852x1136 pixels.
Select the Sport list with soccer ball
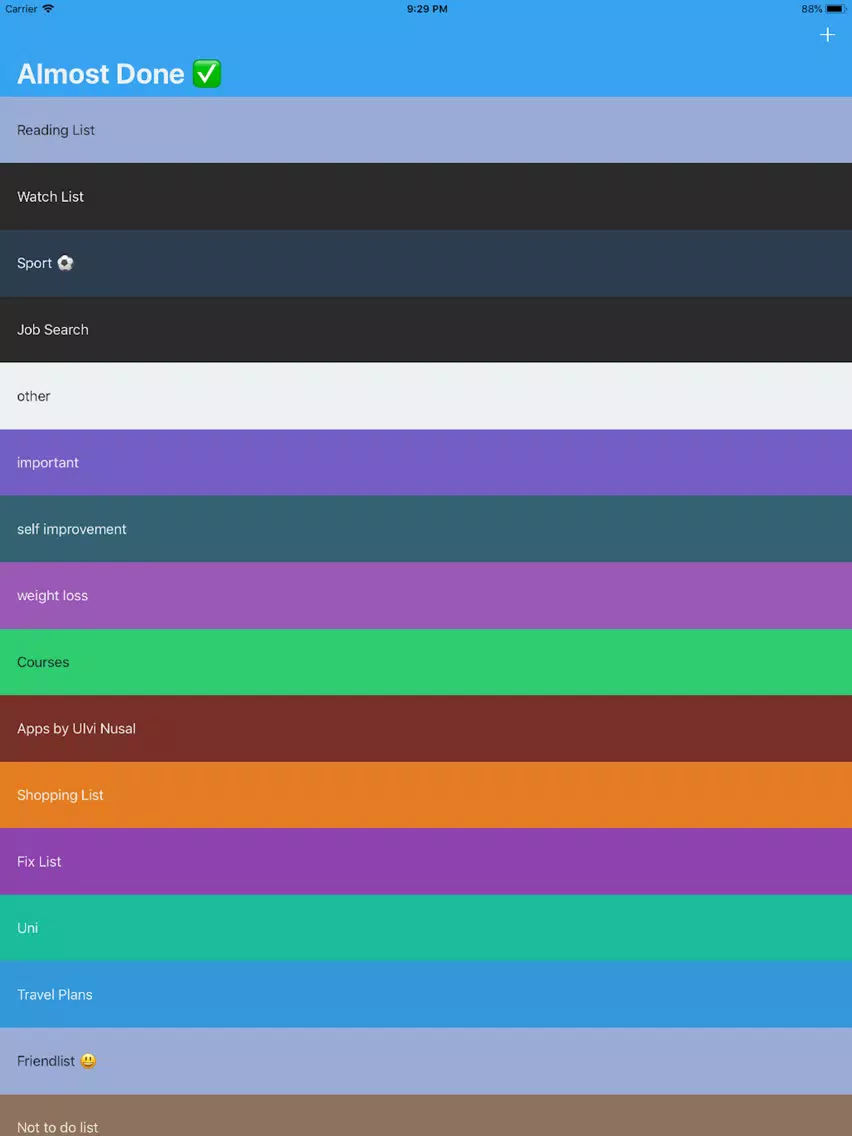coord(426,263)
